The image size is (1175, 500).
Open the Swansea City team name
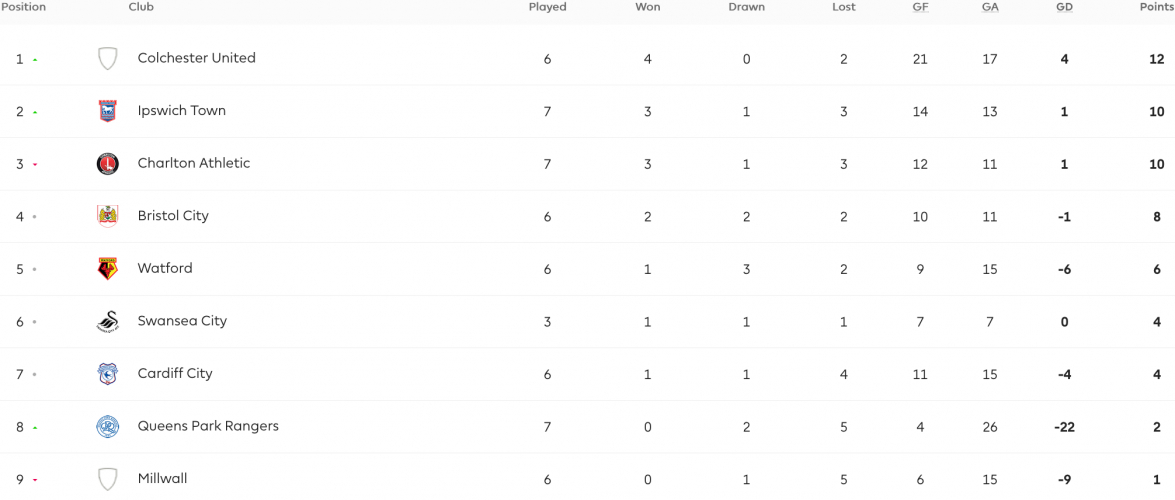(182, 320)
